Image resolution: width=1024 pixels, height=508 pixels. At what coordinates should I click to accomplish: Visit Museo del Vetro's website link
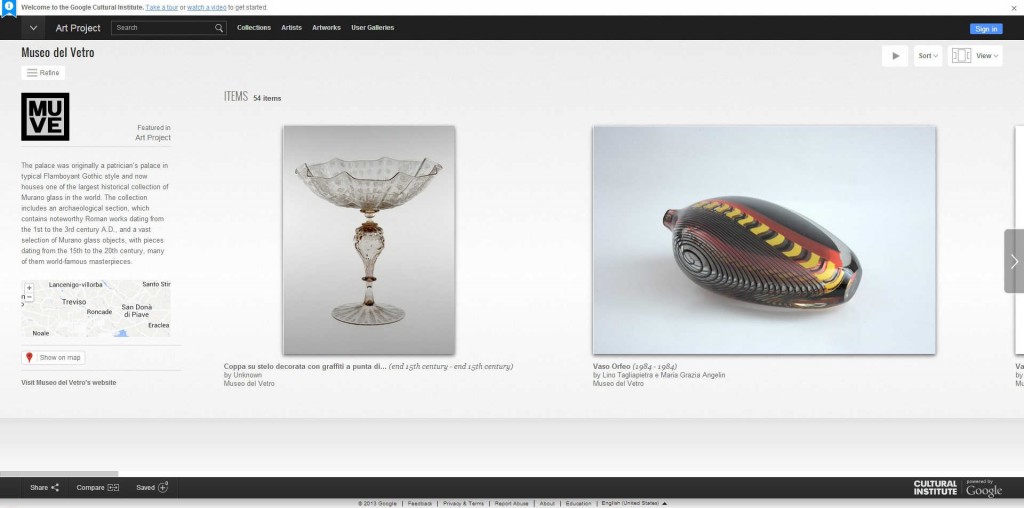pyautogui.click(x=69, y=383)
